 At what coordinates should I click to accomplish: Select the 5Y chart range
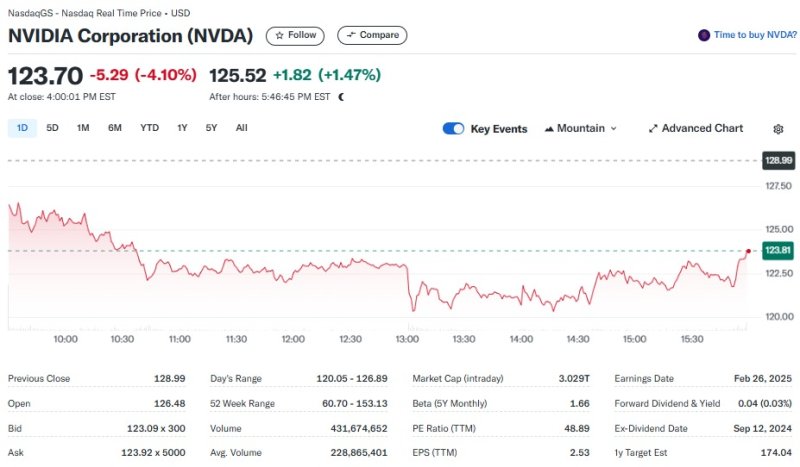tap(211, 128)
